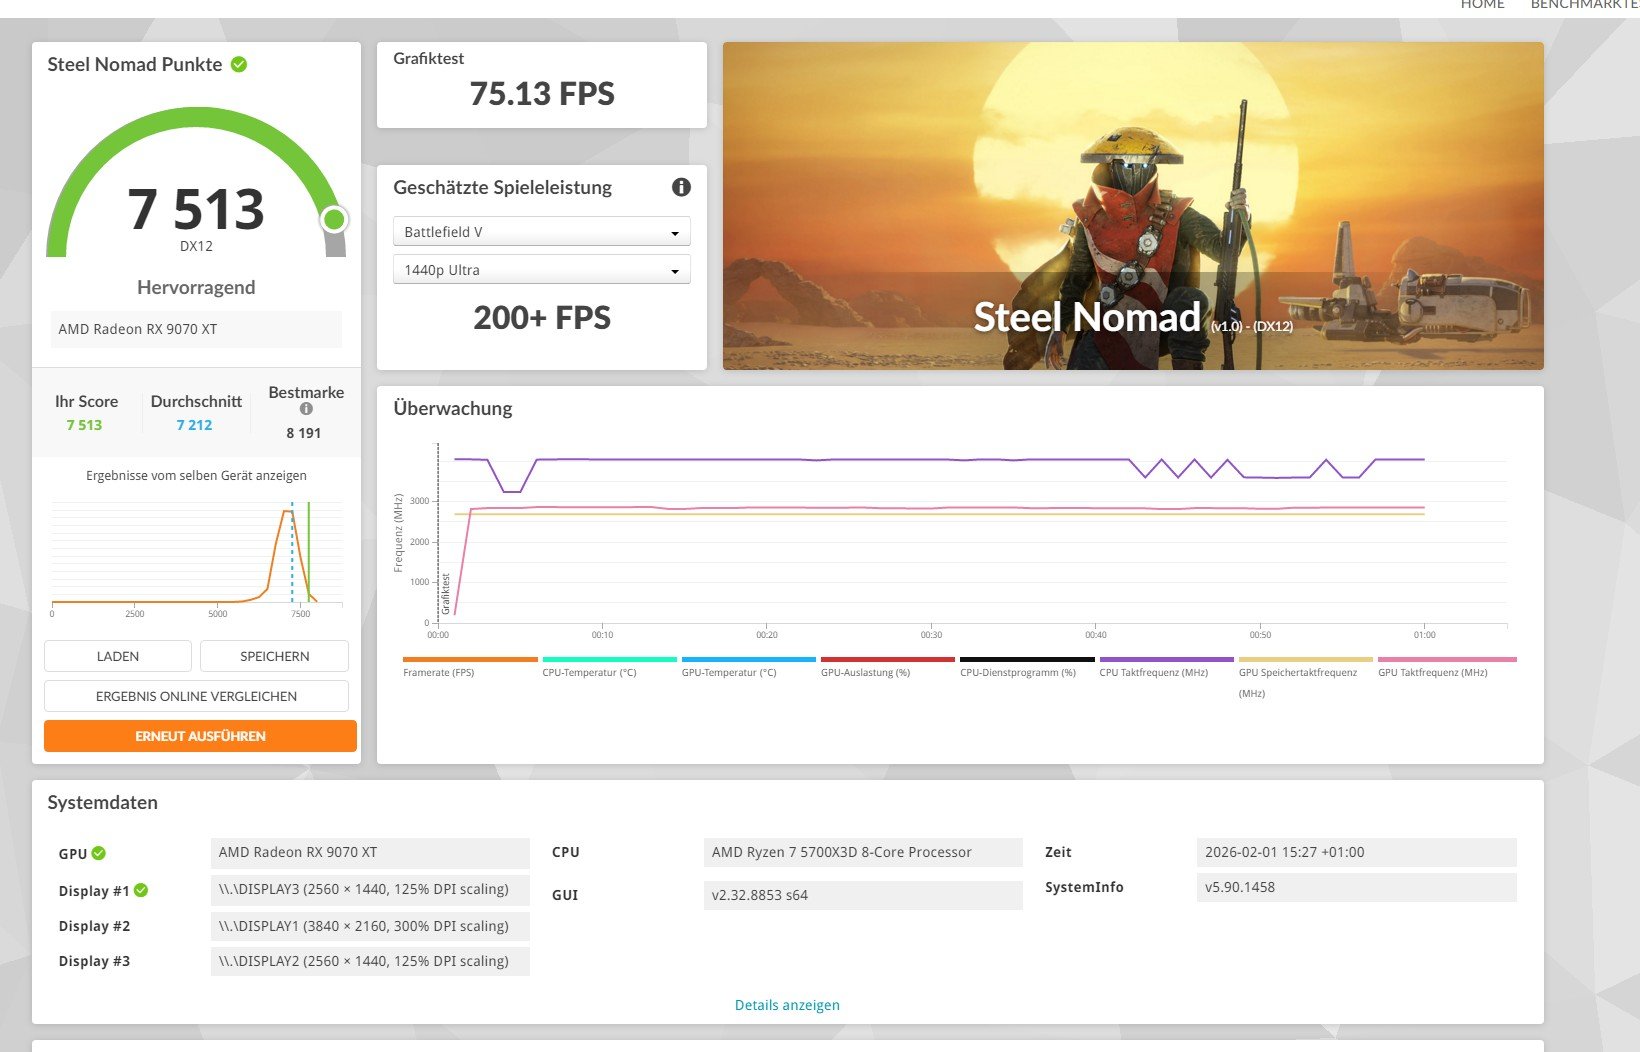Screen dimensions: 1640x1052
Task: Open the BENCHMARKTESTS menu item
Action: click(1585, 5)
